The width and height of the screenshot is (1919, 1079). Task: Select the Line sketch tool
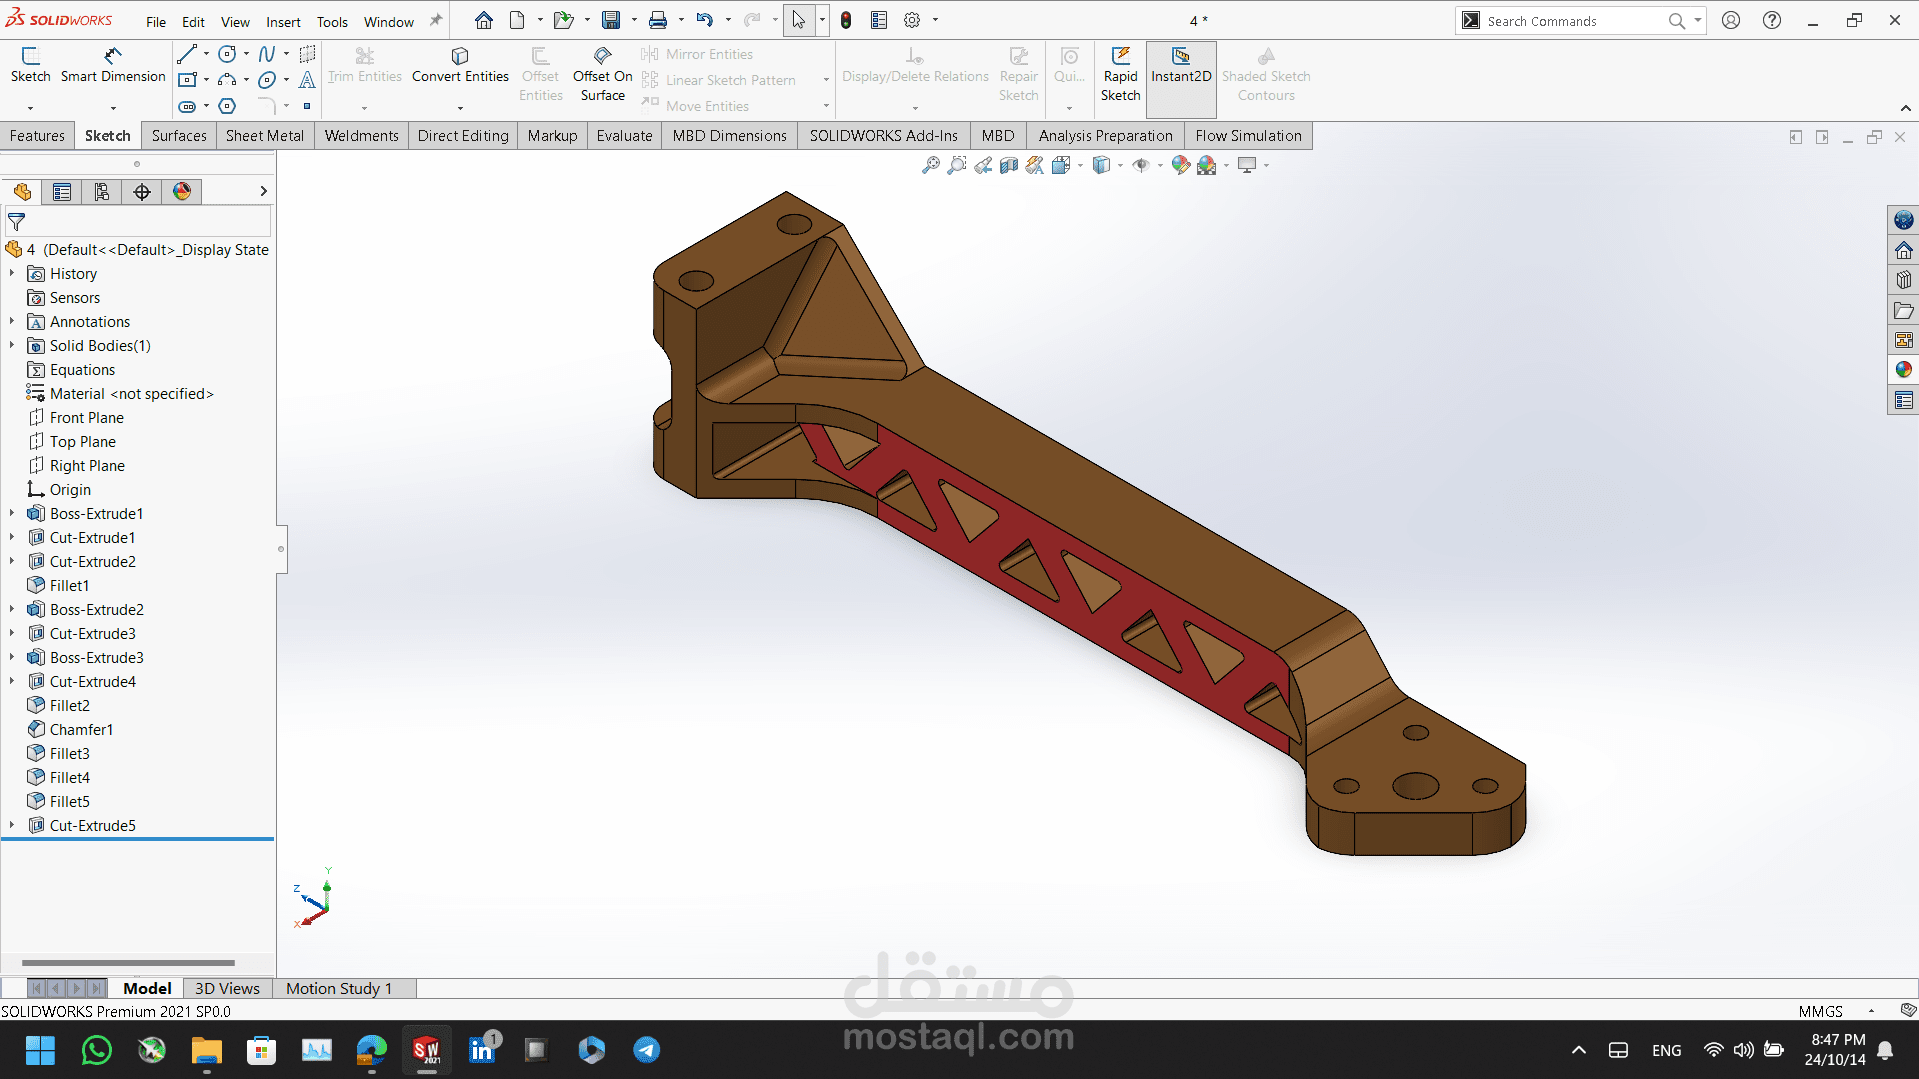187,54
